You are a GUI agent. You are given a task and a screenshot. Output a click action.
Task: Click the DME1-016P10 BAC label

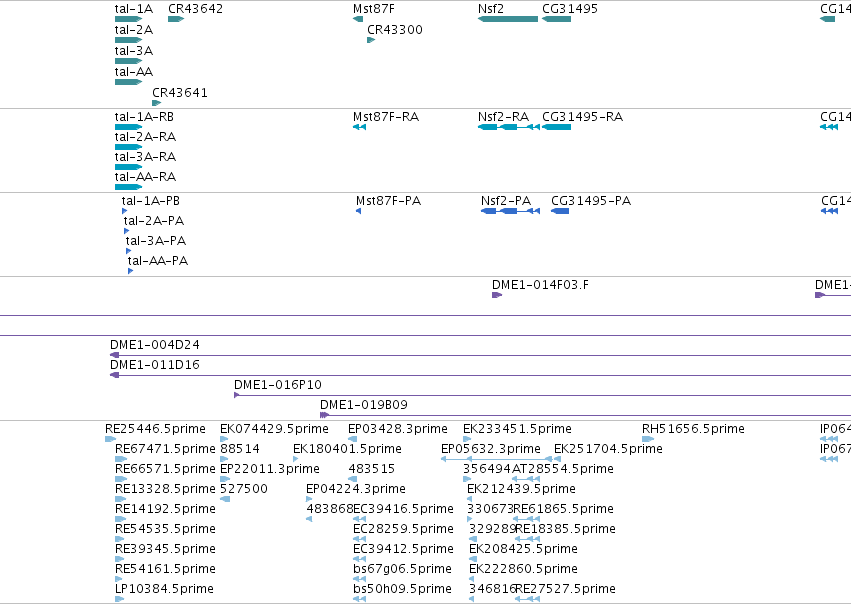tap(278, 385)
